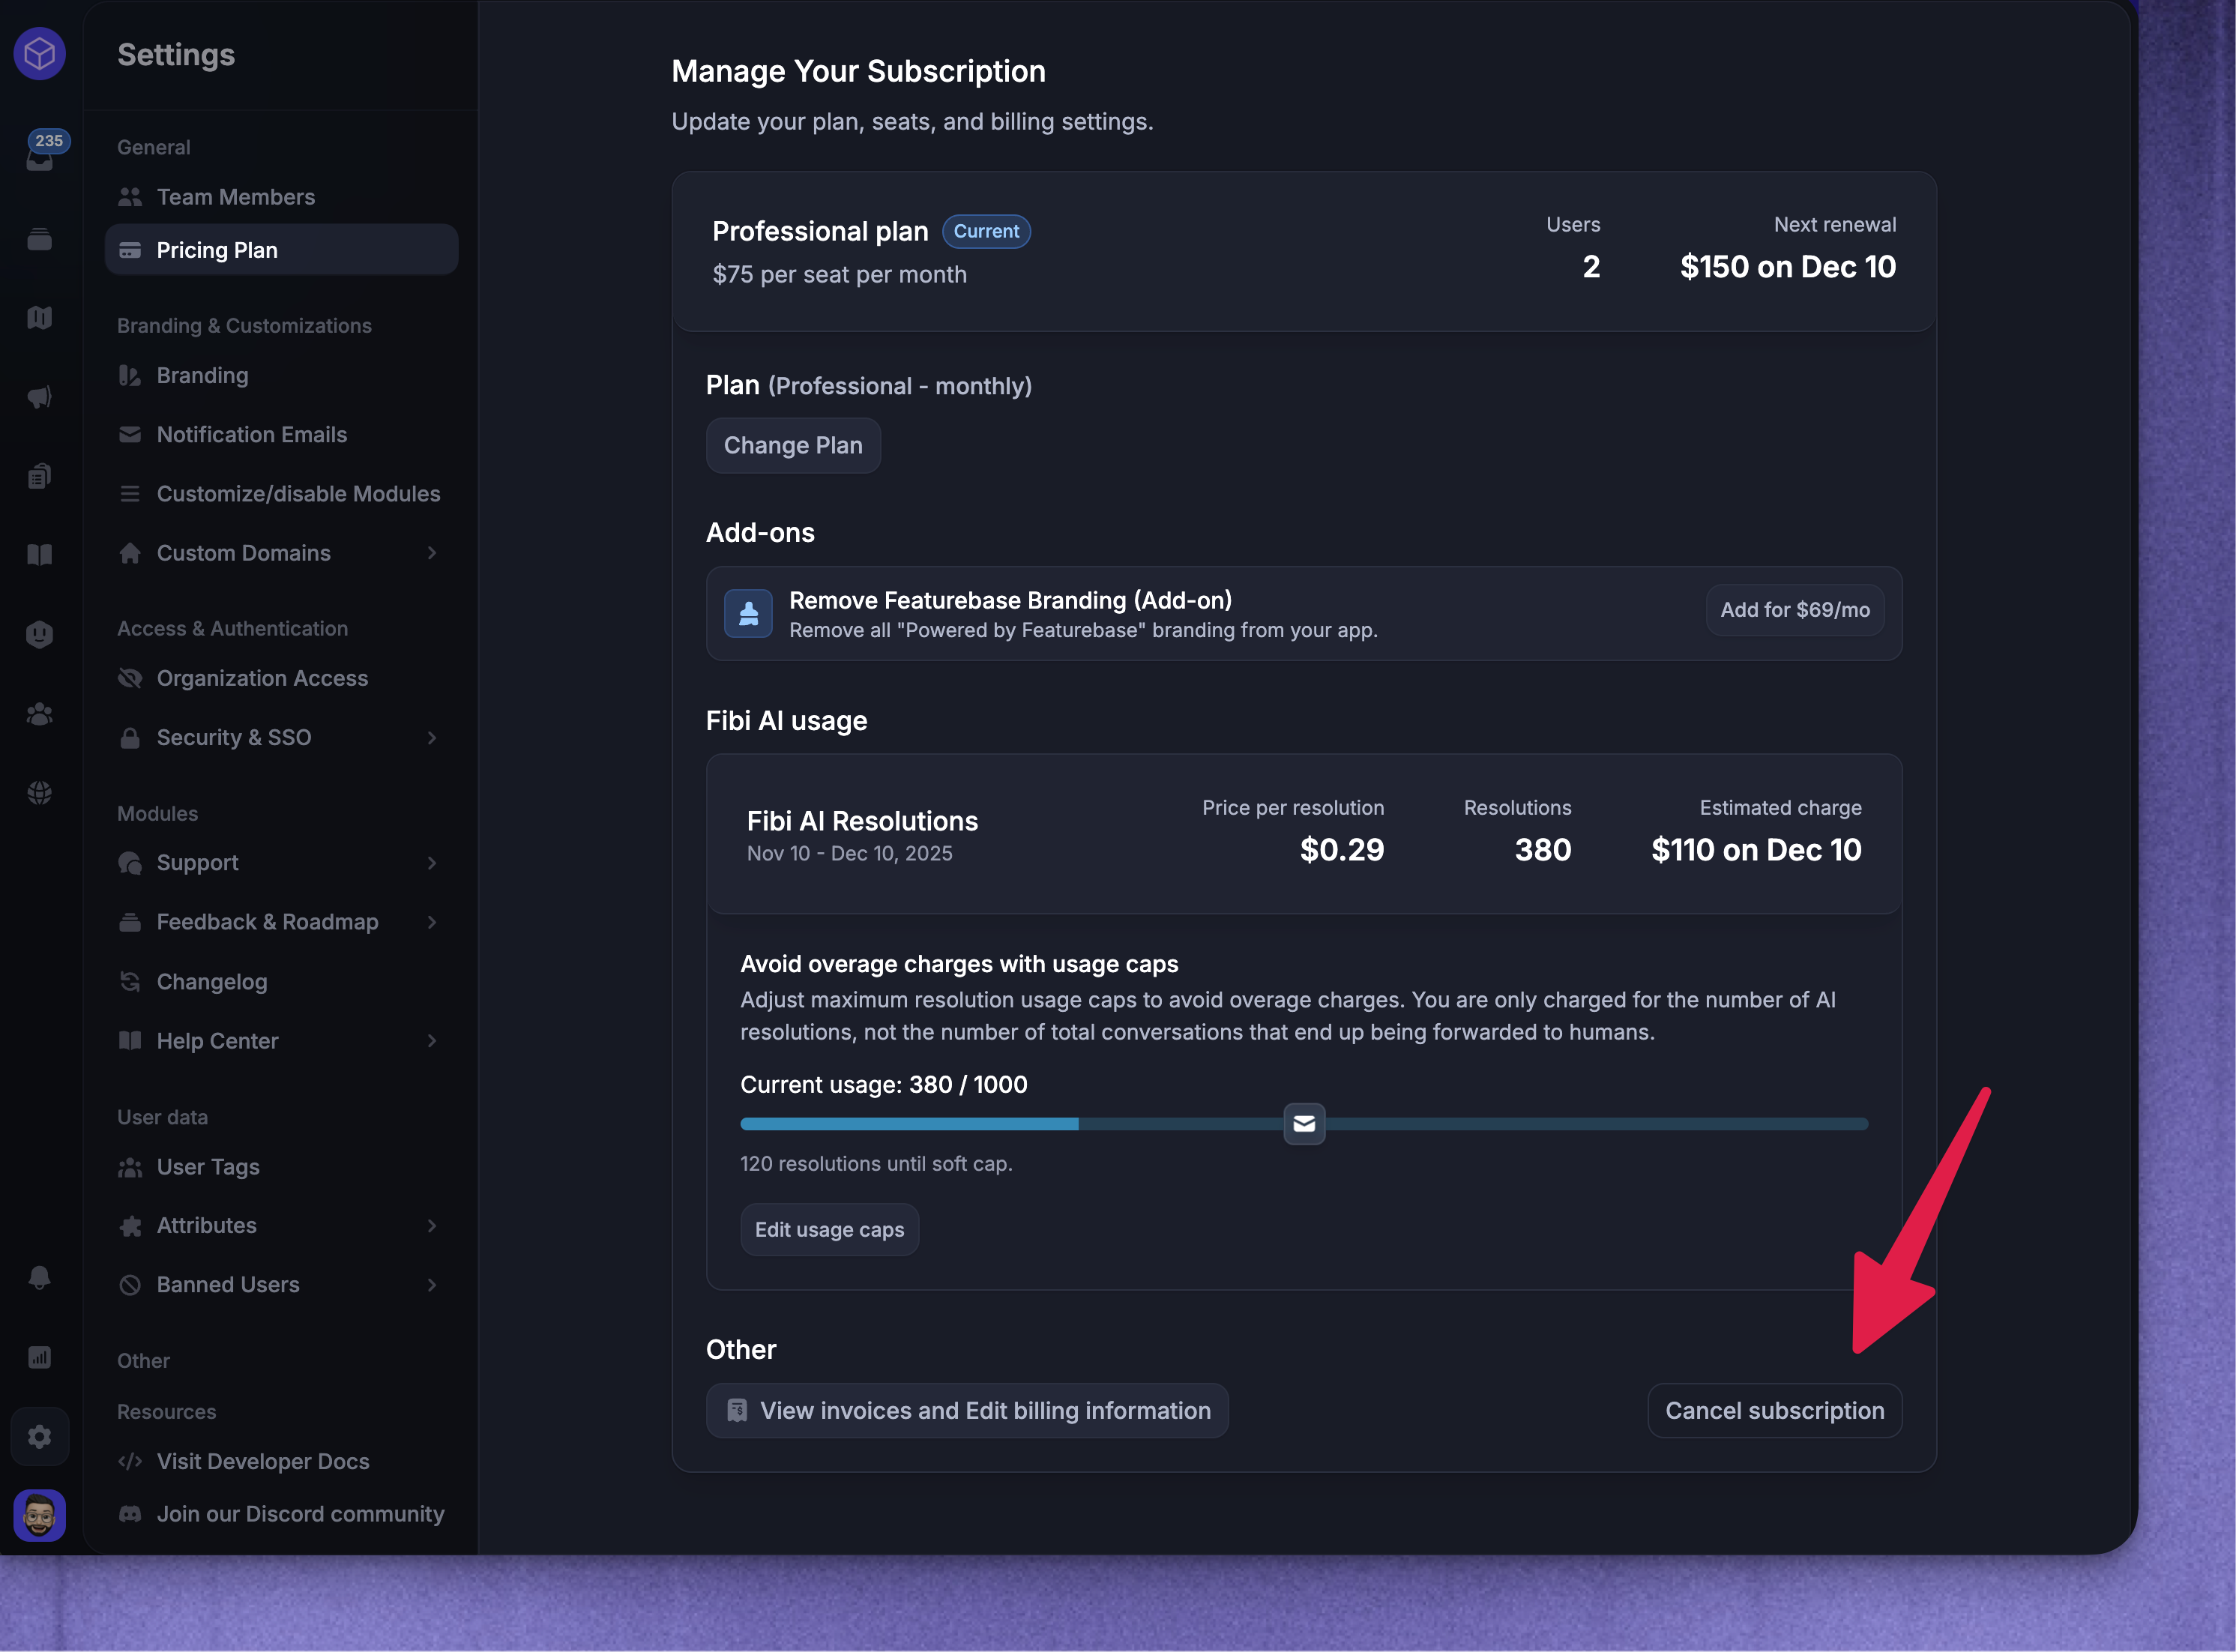Click the copy documents icon in rail
The height and width of the screenshot is (1652, 2236).
(x=39, y=476)
